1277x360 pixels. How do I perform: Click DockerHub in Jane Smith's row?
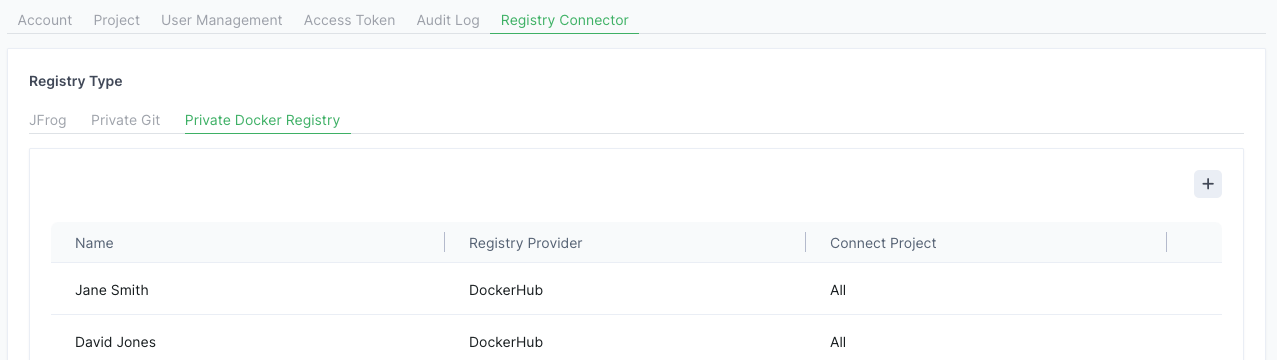coord(506,290)
